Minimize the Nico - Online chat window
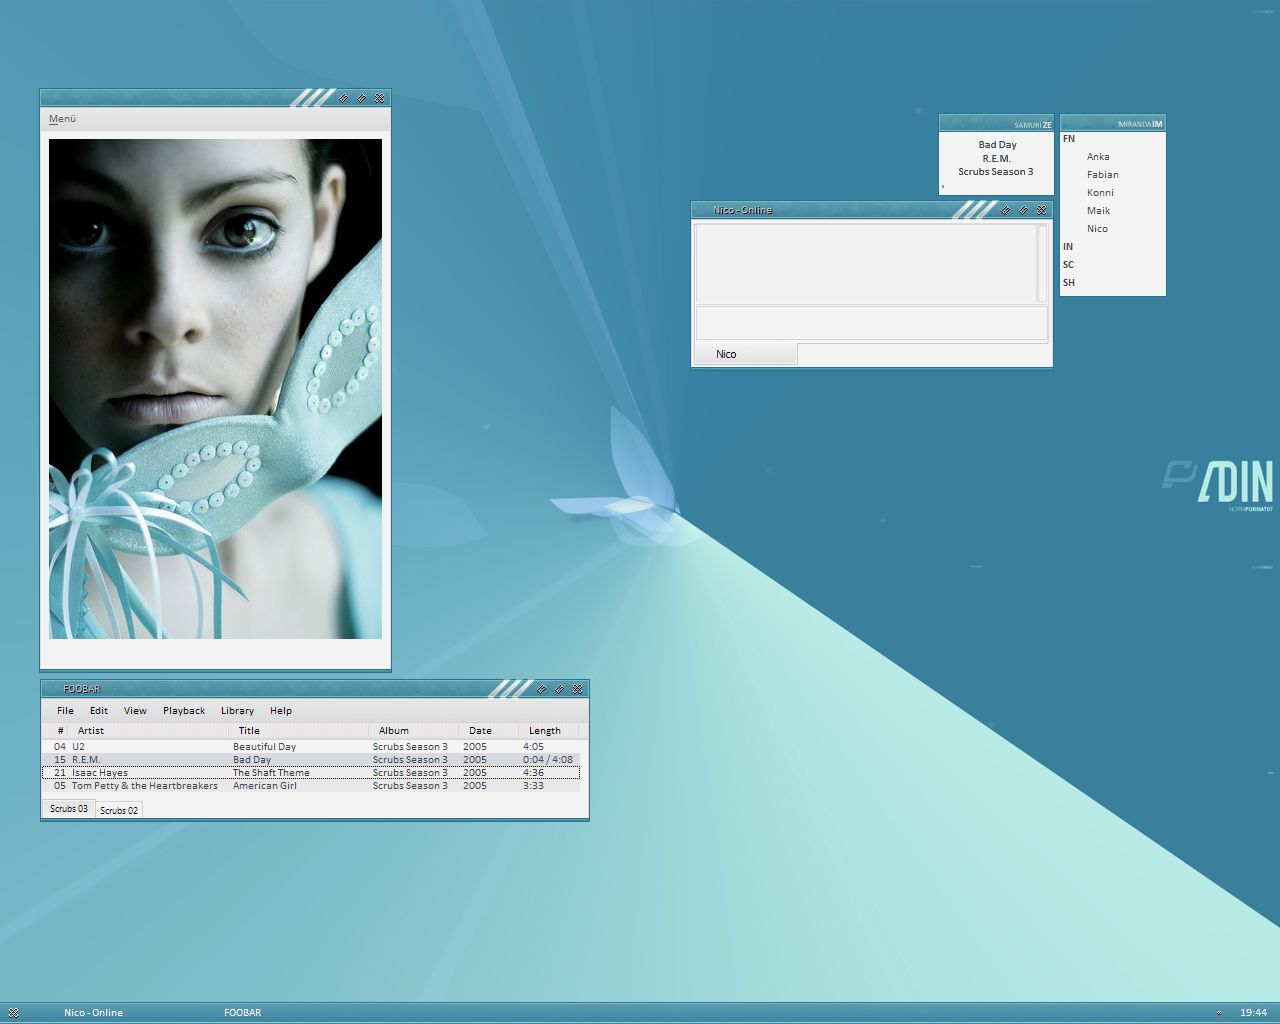This screenshot has height=1024, width=1280. pyautogui.click(x=1005, y=210)
